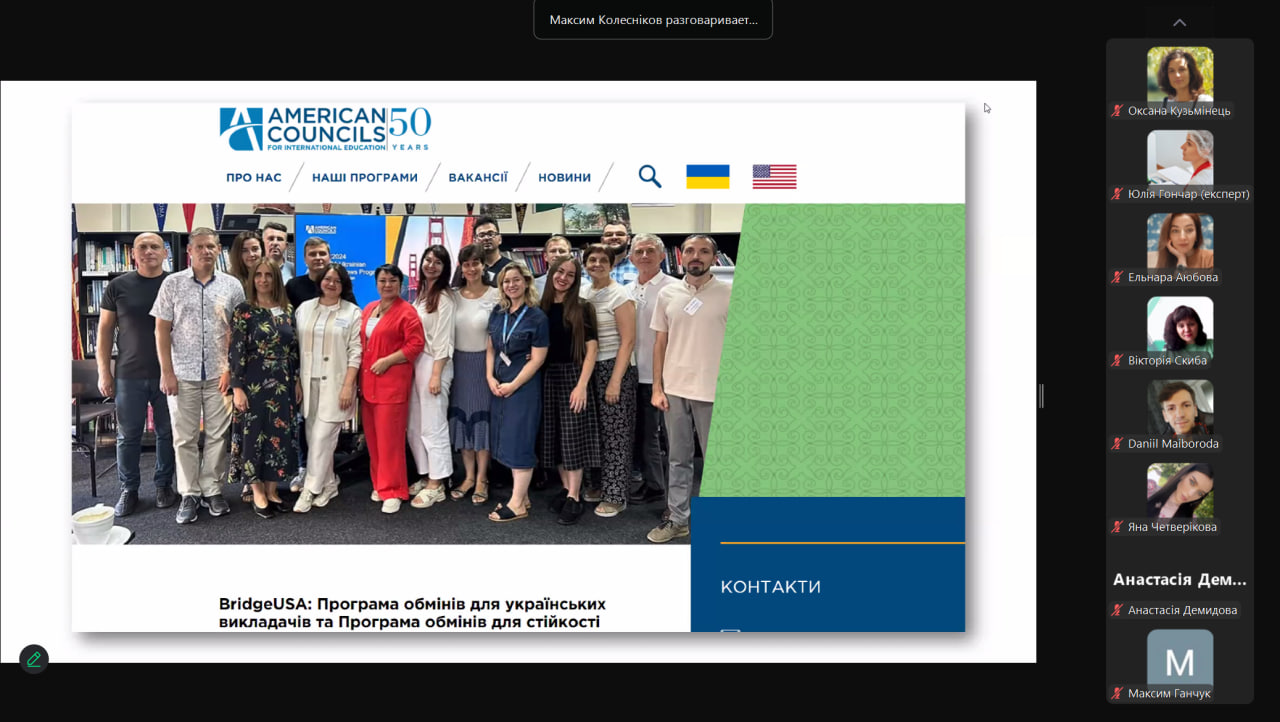
Task: Click the КОНТАКТИ heading
Action: [x=771, y=587]
